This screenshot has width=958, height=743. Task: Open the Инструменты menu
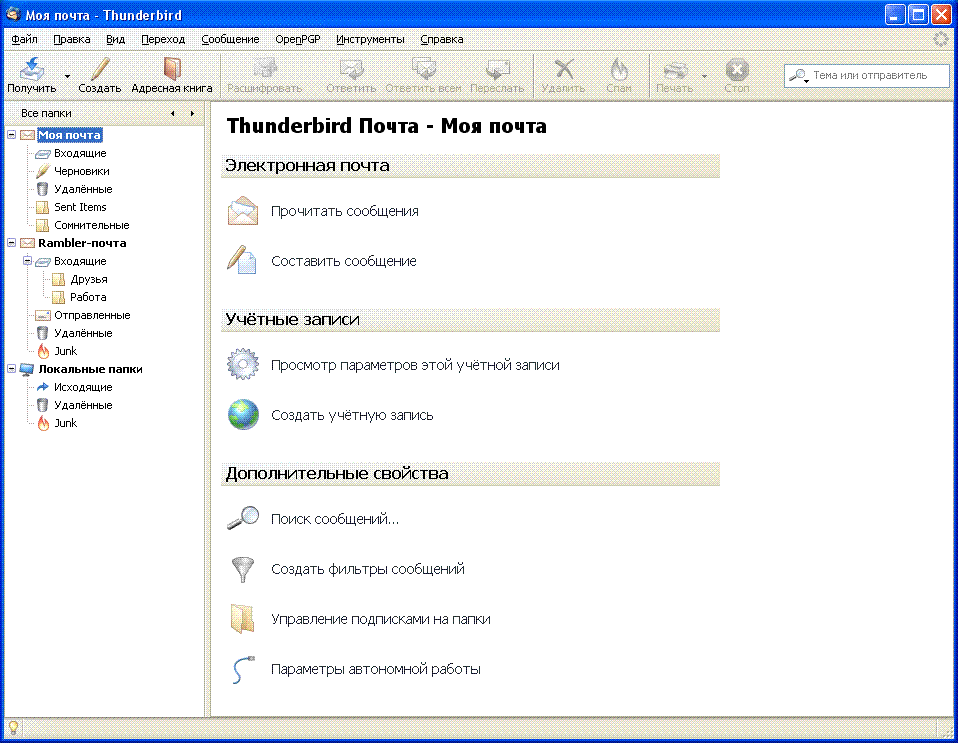tap(370, 39)
